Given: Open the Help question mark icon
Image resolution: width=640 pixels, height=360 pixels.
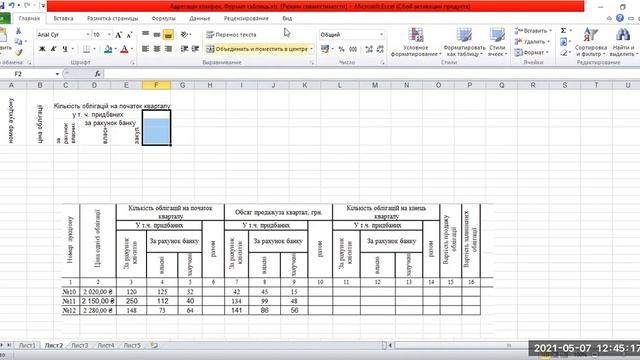Looking at the screenshot, I should (620, 18).
